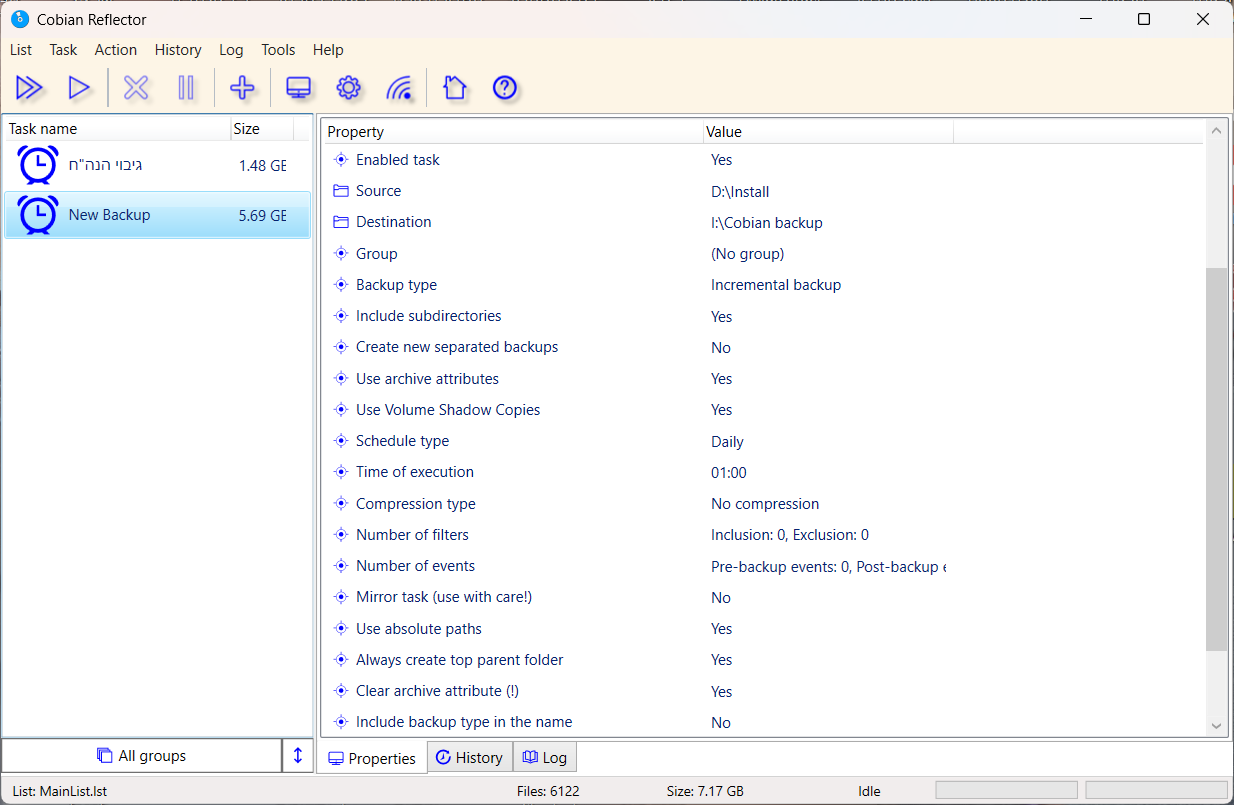Click the Run all tasks double-arrow icon

click(x=30, y=88)
